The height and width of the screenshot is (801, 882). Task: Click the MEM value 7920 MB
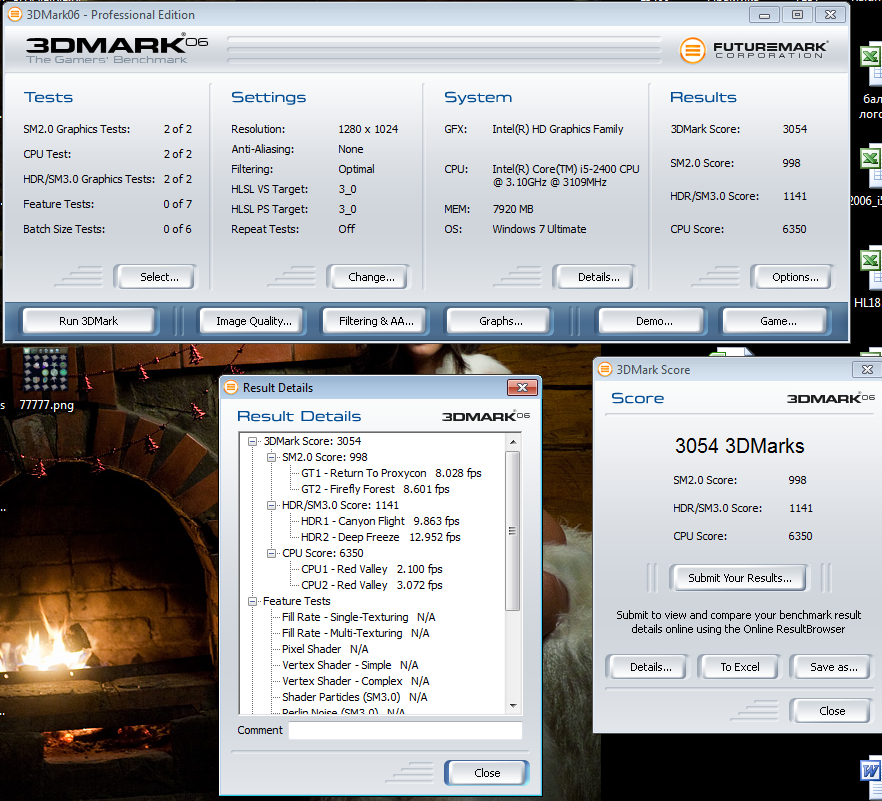(512, 209)
